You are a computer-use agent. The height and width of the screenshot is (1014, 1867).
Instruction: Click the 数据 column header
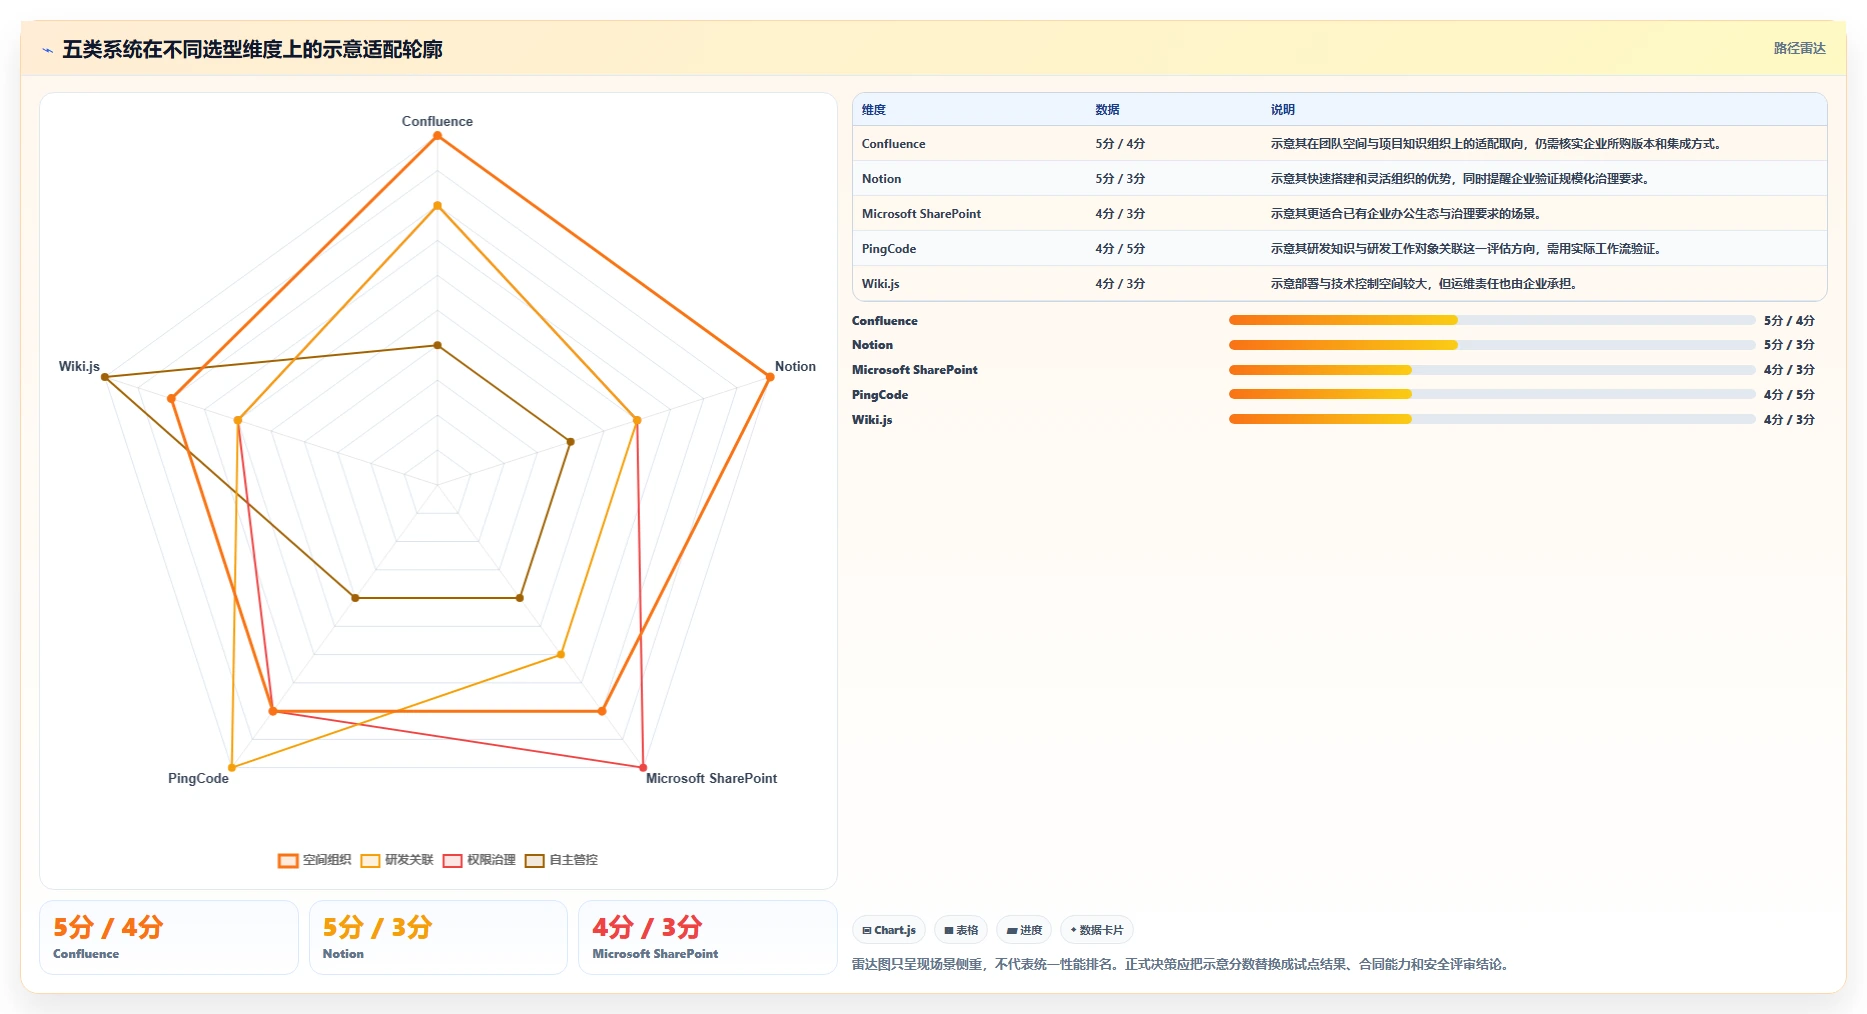(1107, 110)
